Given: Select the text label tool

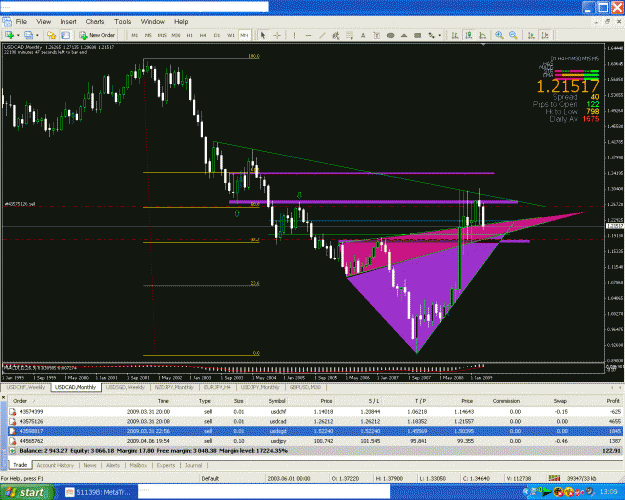Looking at the screenshot, I should [x=377, y=35].
